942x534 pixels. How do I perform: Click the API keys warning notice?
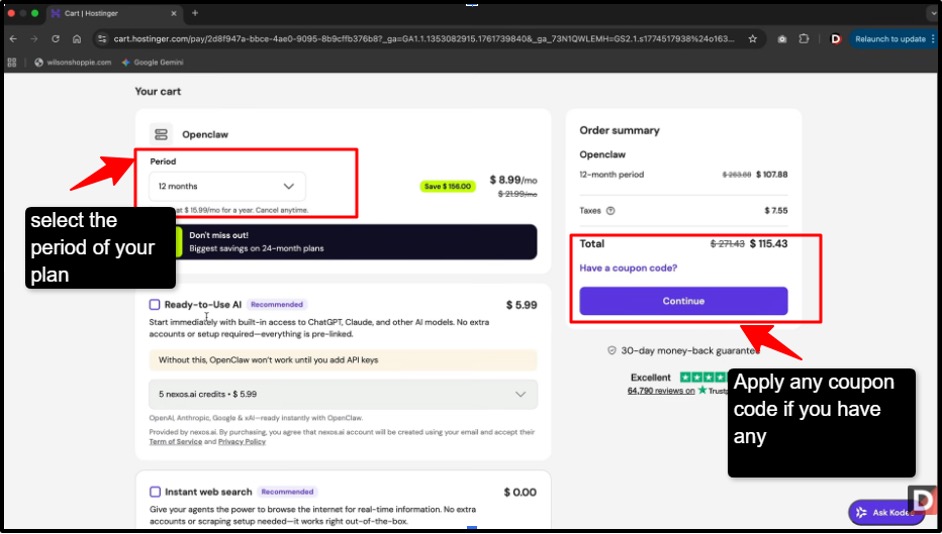coord(343,360)
